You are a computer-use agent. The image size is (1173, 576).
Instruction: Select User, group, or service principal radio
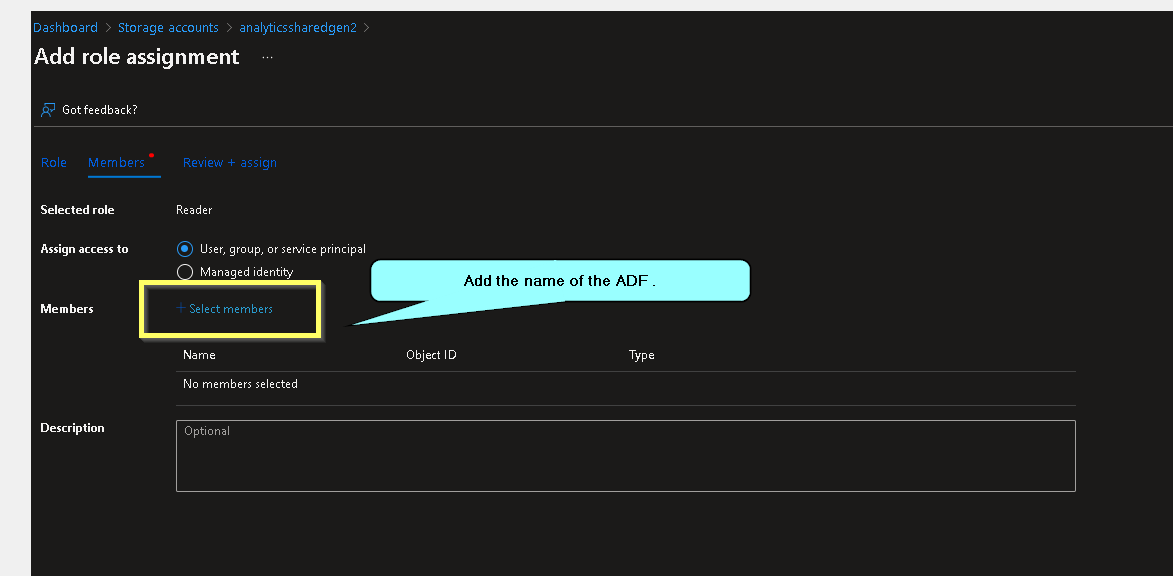(x=185, y=248)
